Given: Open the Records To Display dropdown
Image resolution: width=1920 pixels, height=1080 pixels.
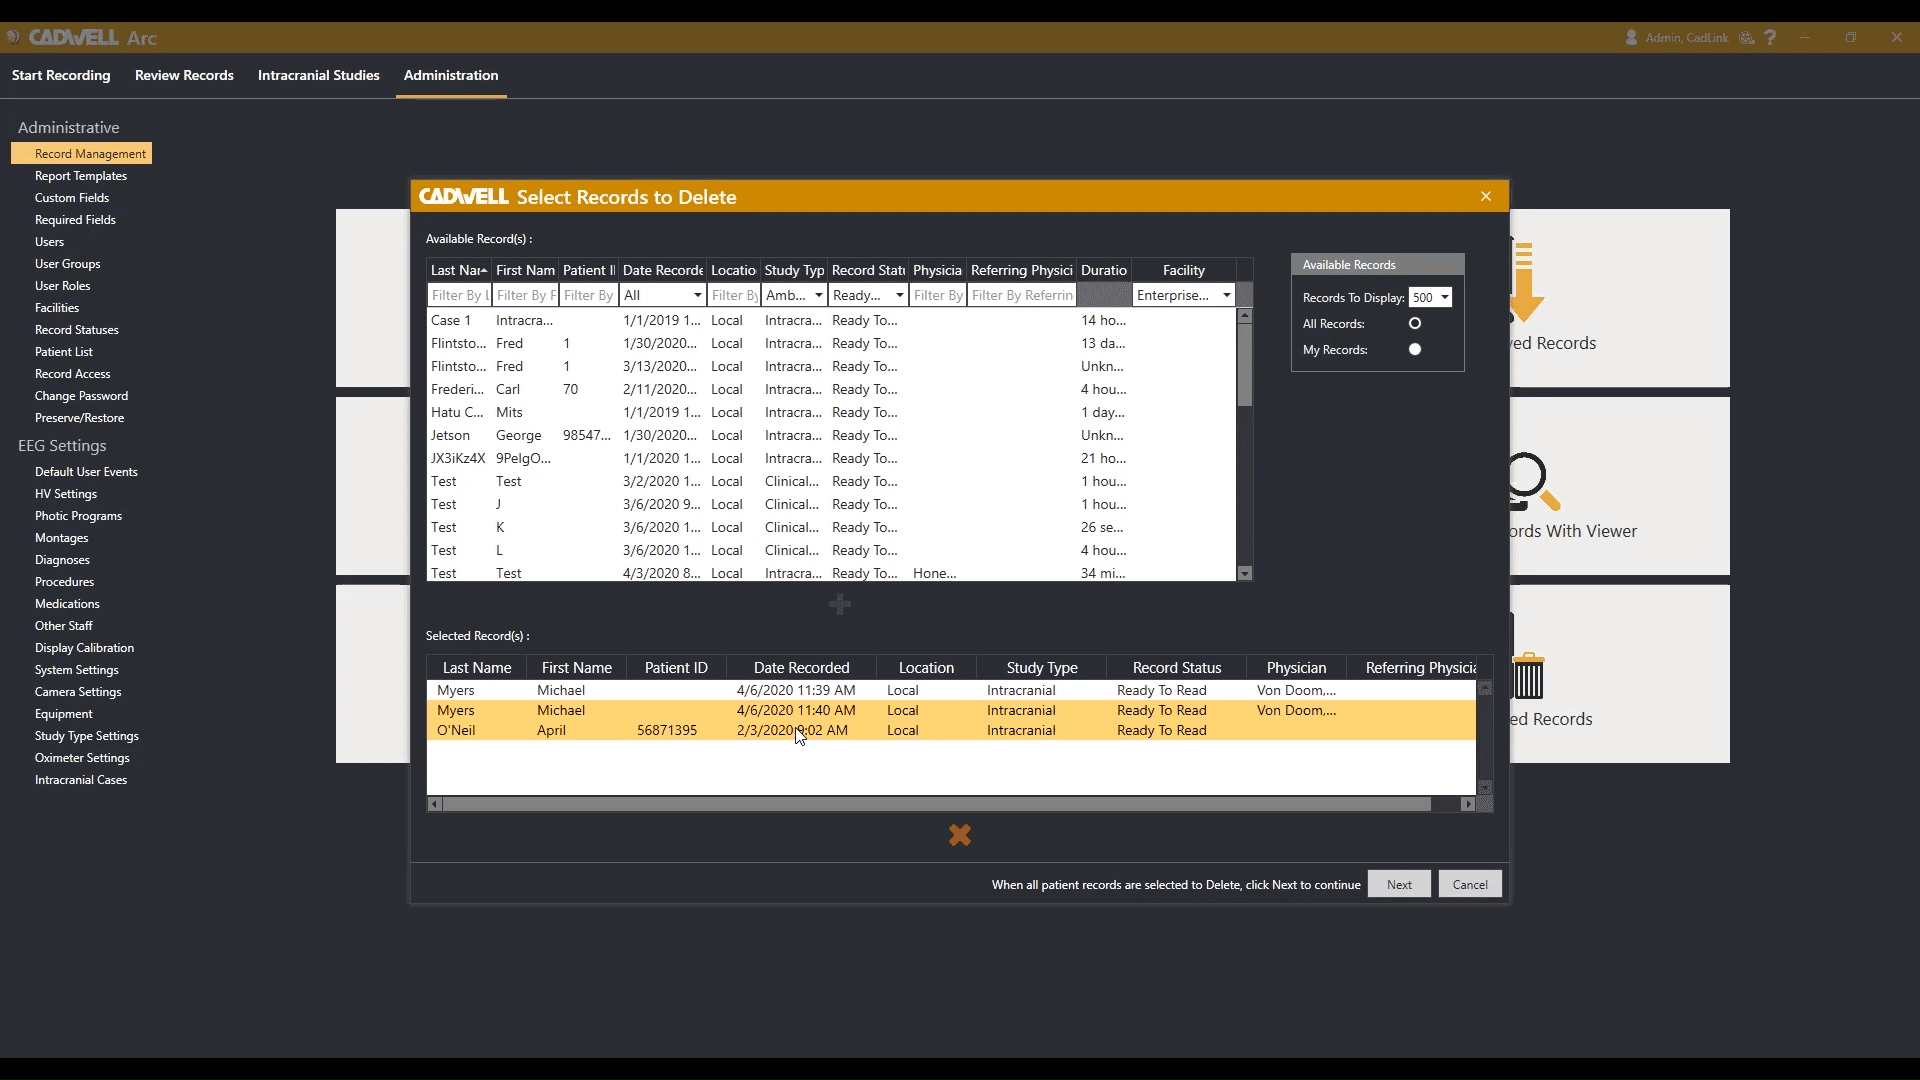Looking at the screenshot, I should click(x=1430, y=297).
